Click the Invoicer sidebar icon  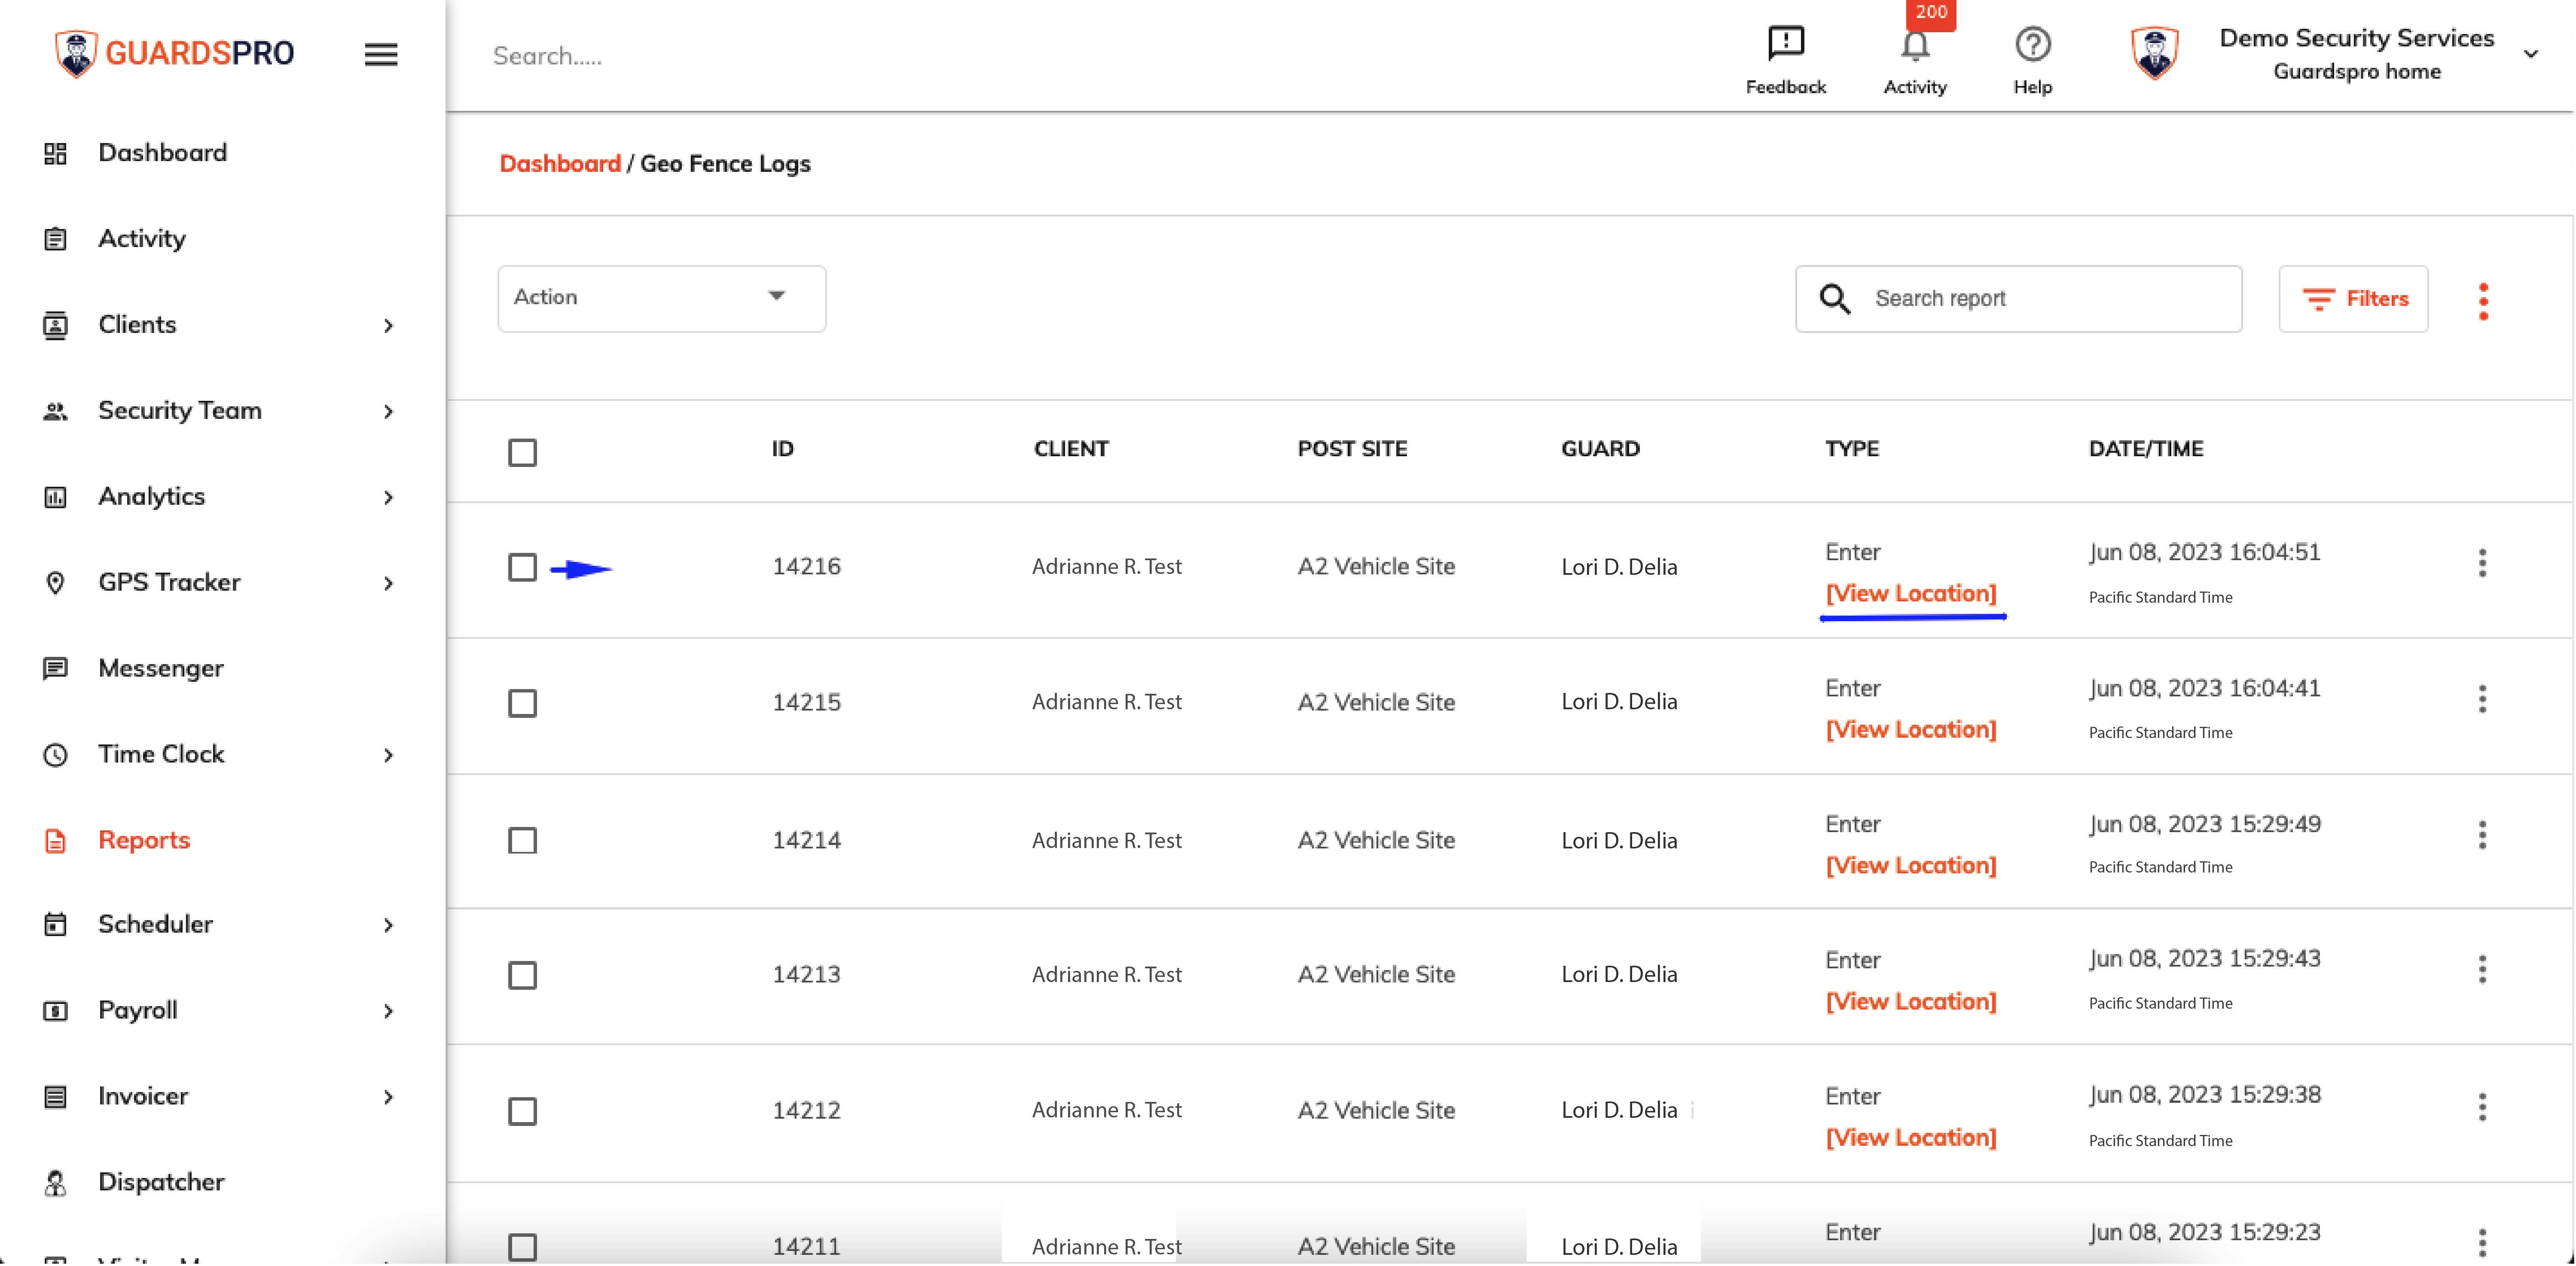[x=55, y=1097]
